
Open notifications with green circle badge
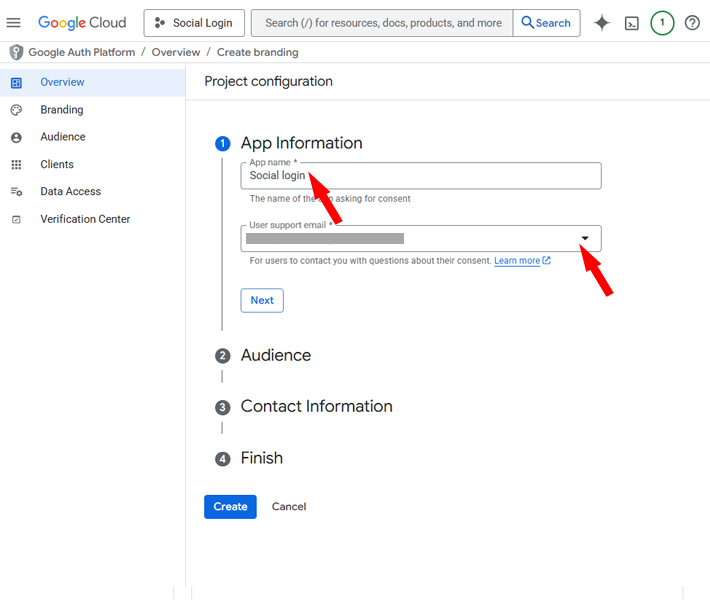[x=662, y=23]
